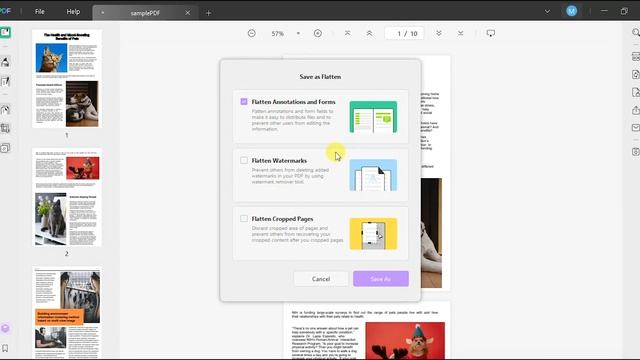640x360 pixels.
Task: Restore down the application window
Action: pyautogui.click(x=624, y=11)
